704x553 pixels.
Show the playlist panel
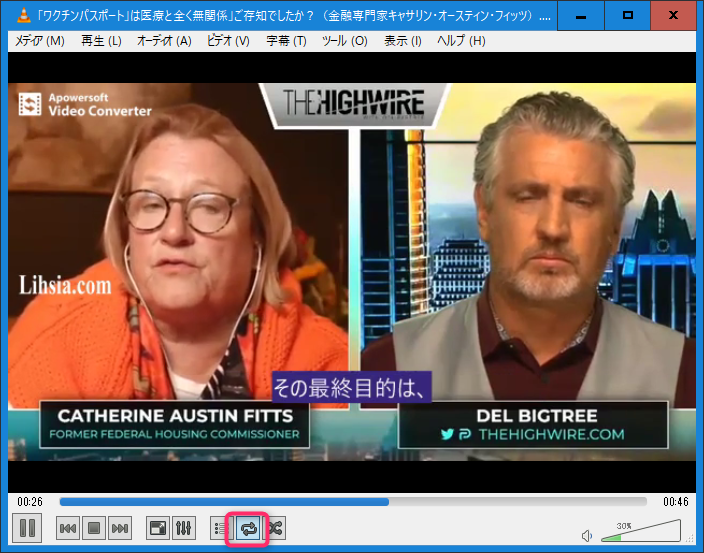[x=220, y=528]
